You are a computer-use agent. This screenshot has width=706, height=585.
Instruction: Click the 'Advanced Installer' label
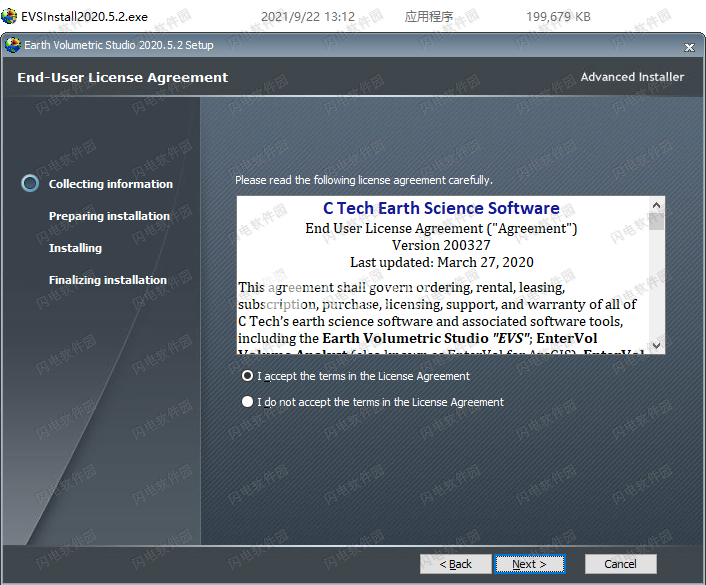pyautogui.click(x=632, y=77)
